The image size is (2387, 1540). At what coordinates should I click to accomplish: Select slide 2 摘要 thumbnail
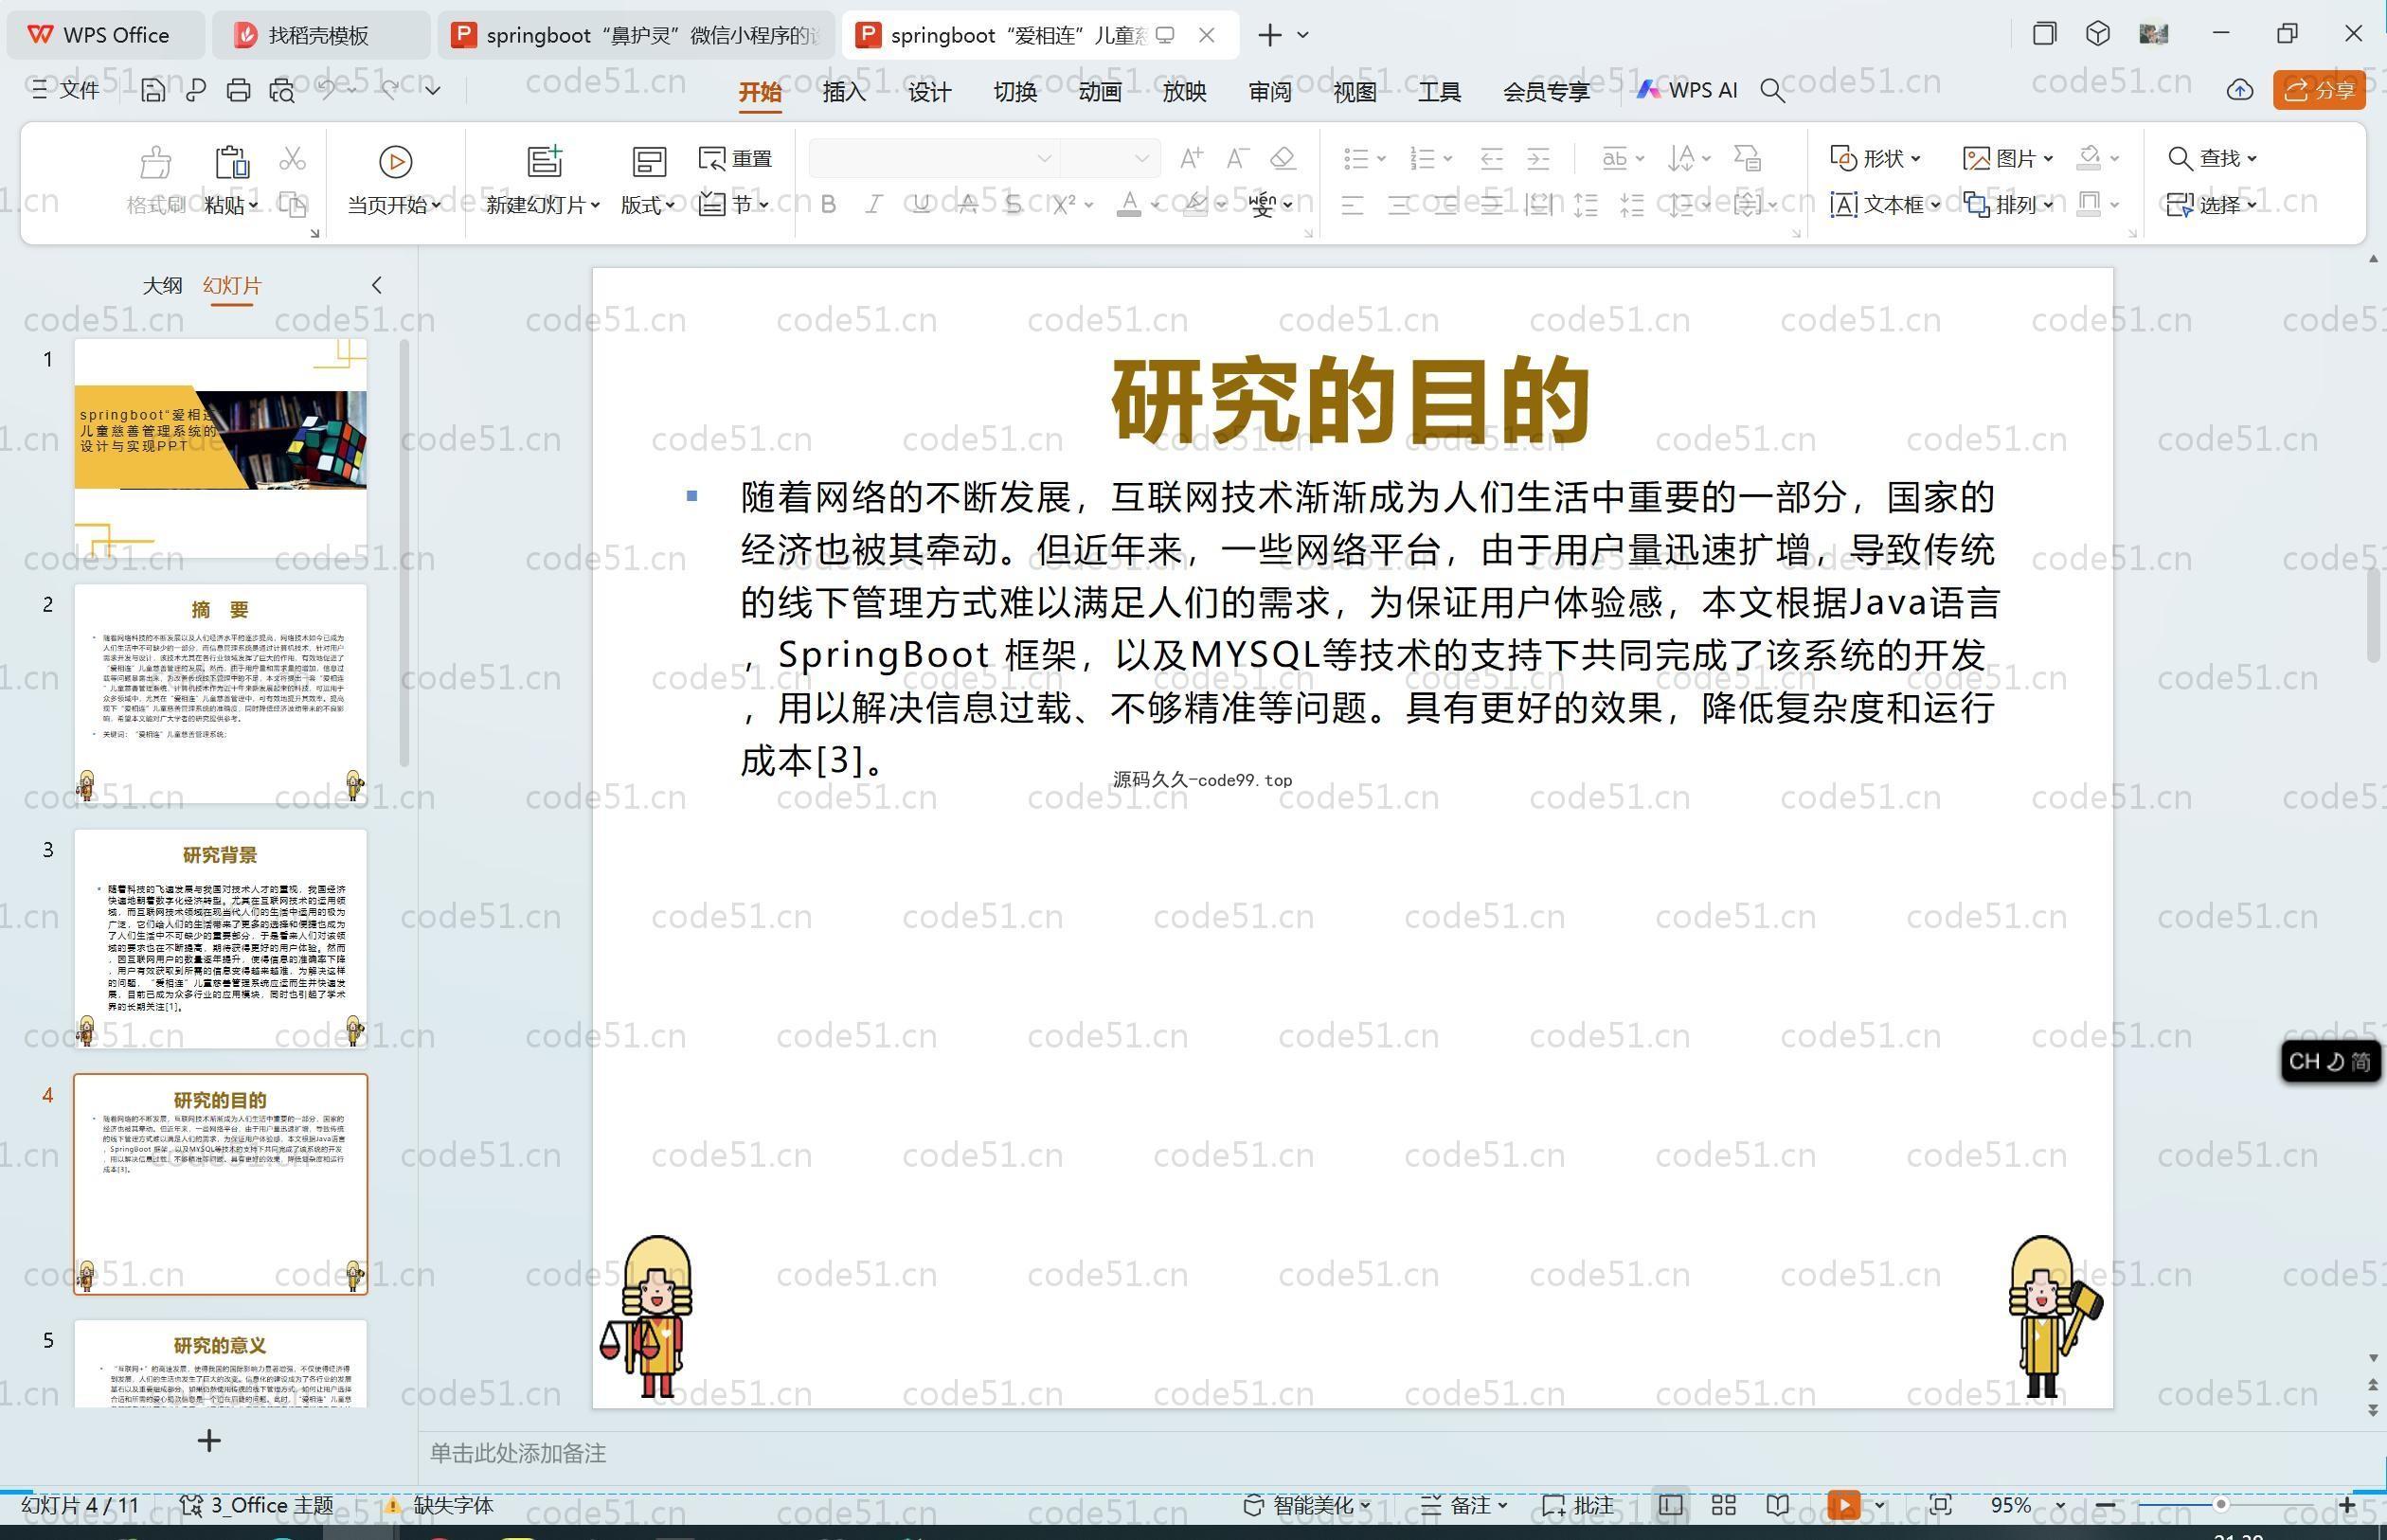pyautogui.click(x=220, y=693)
